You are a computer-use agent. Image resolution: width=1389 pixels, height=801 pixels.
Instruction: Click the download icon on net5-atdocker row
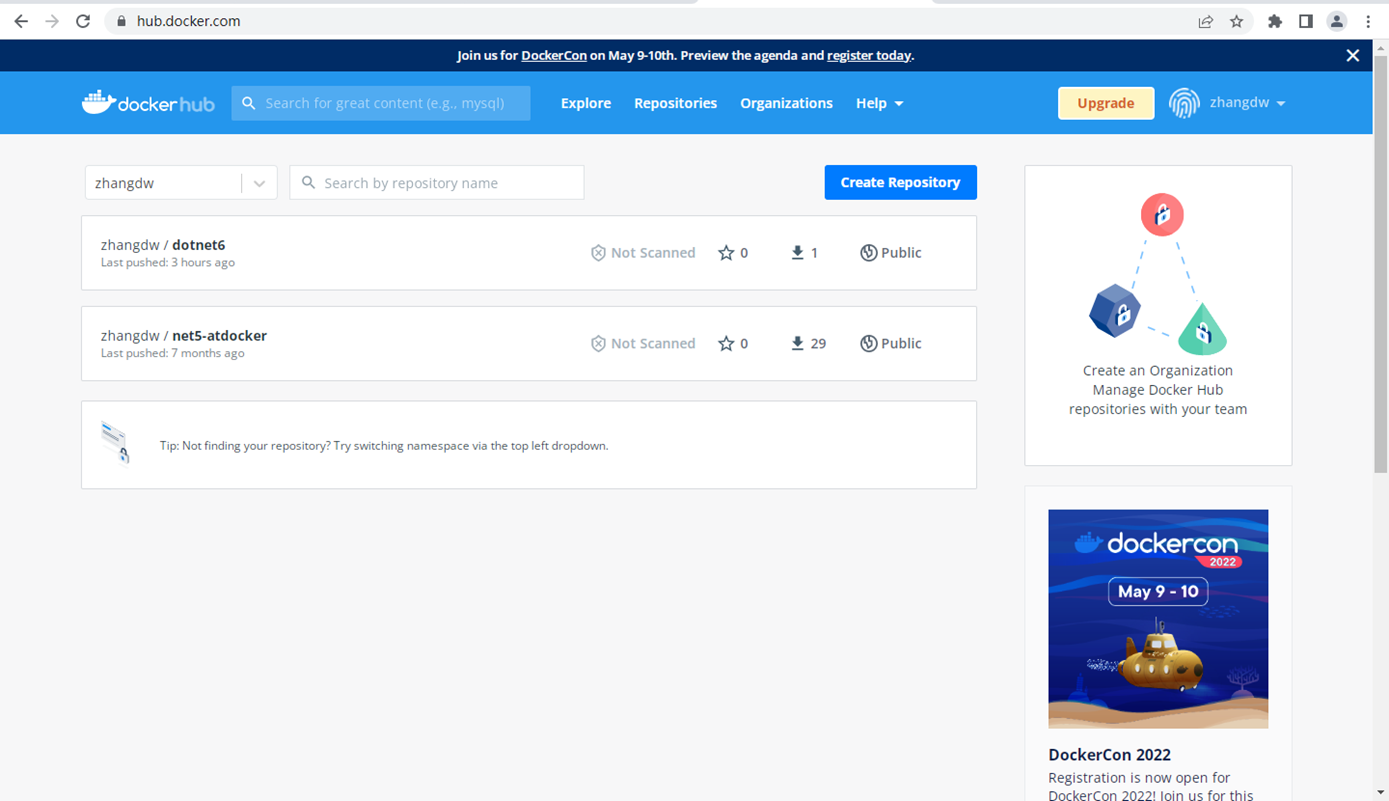click(798, 343)
